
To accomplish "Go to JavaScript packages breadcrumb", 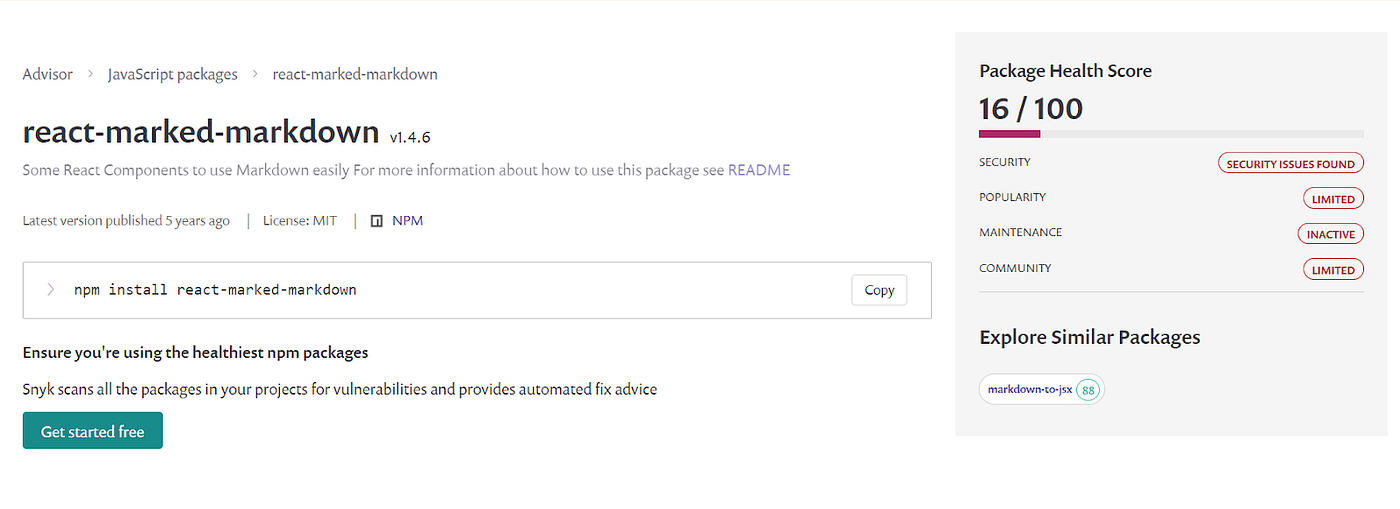I will tap(173, 74).
